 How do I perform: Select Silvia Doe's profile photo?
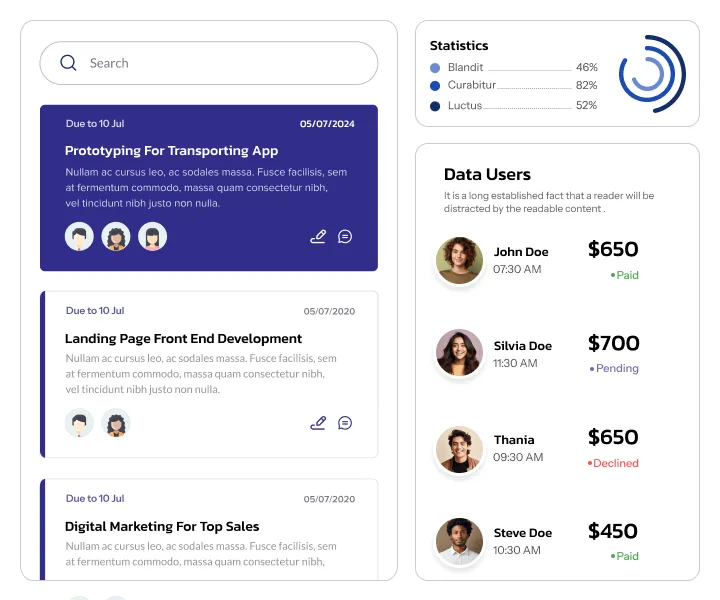(459, 353)
